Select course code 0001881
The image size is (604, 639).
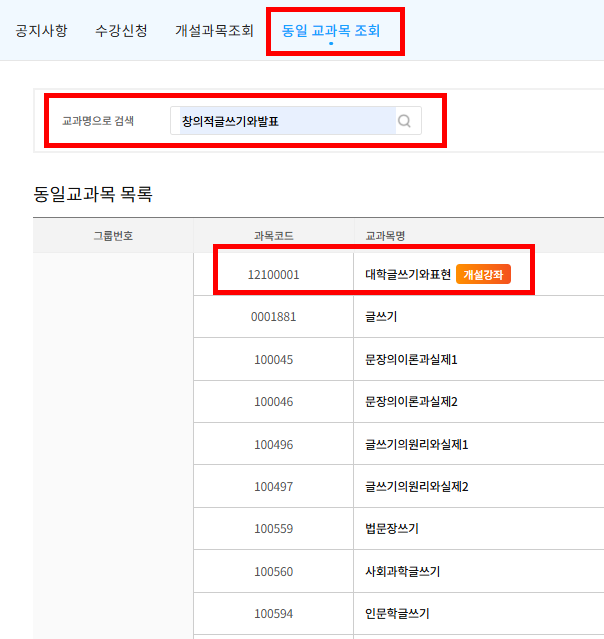[x=273, y=317]
